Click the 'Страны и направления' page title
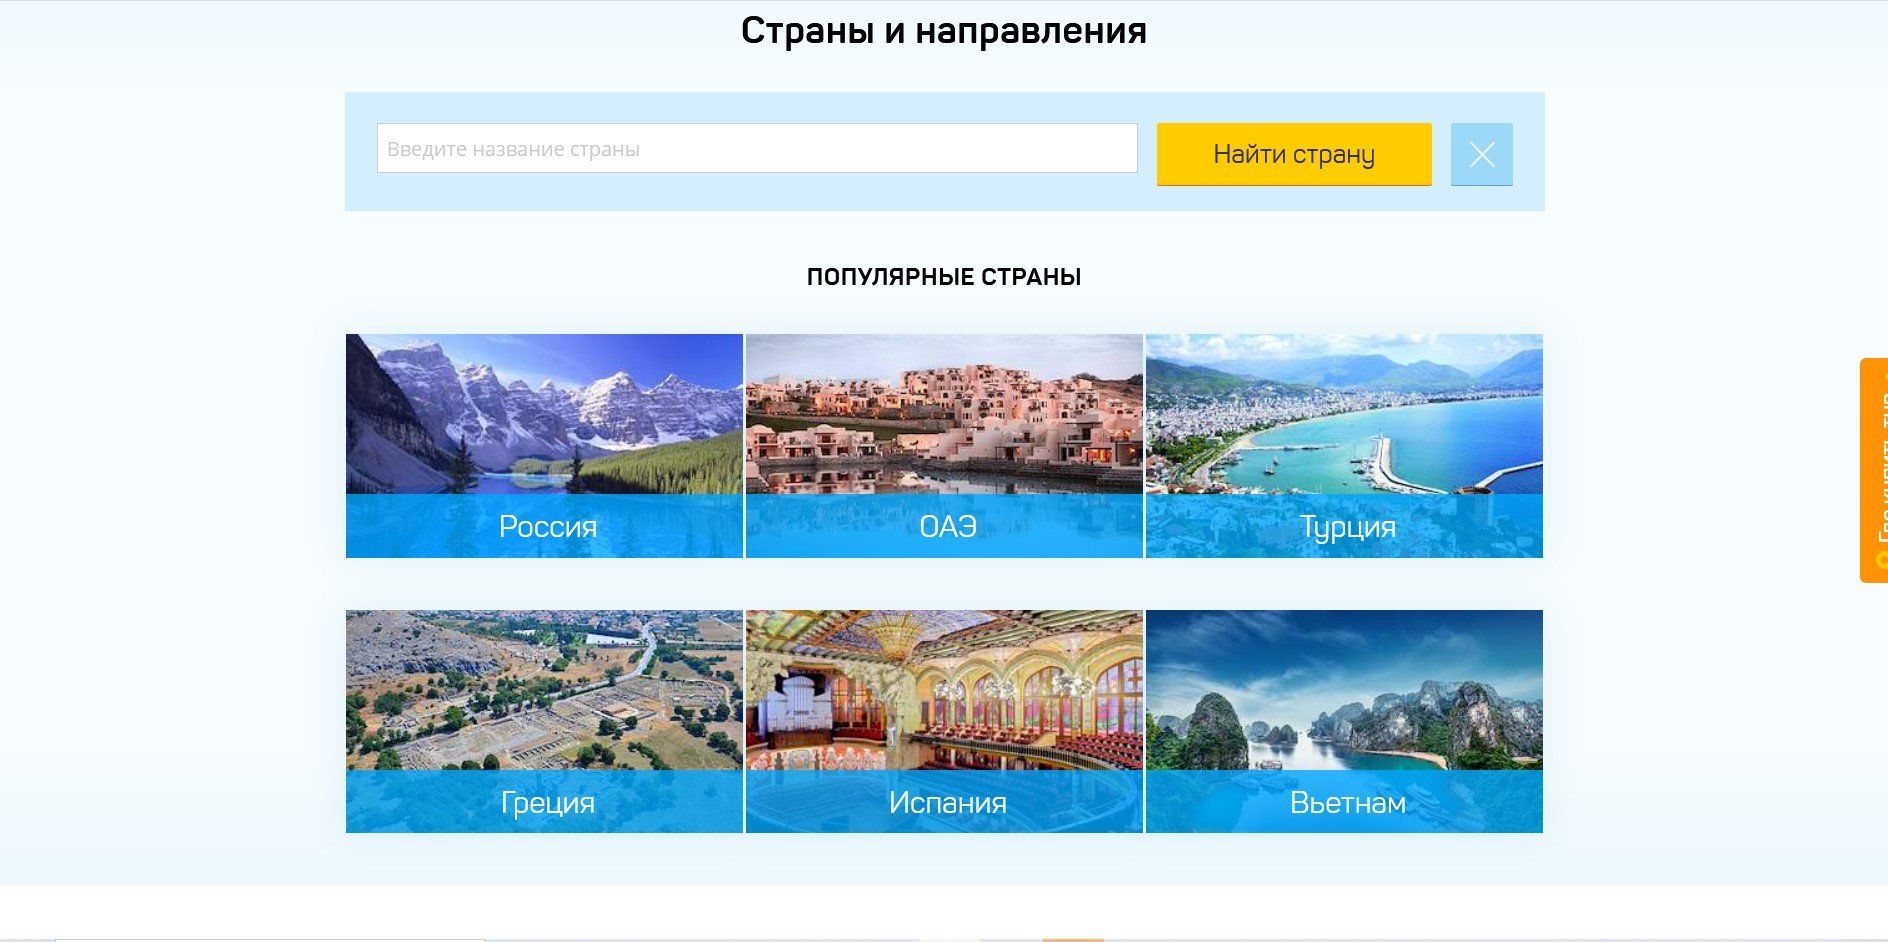Image resolution: width=1888 pixels, height=942 pixels. pyautogui.click(x=943, y=31)
